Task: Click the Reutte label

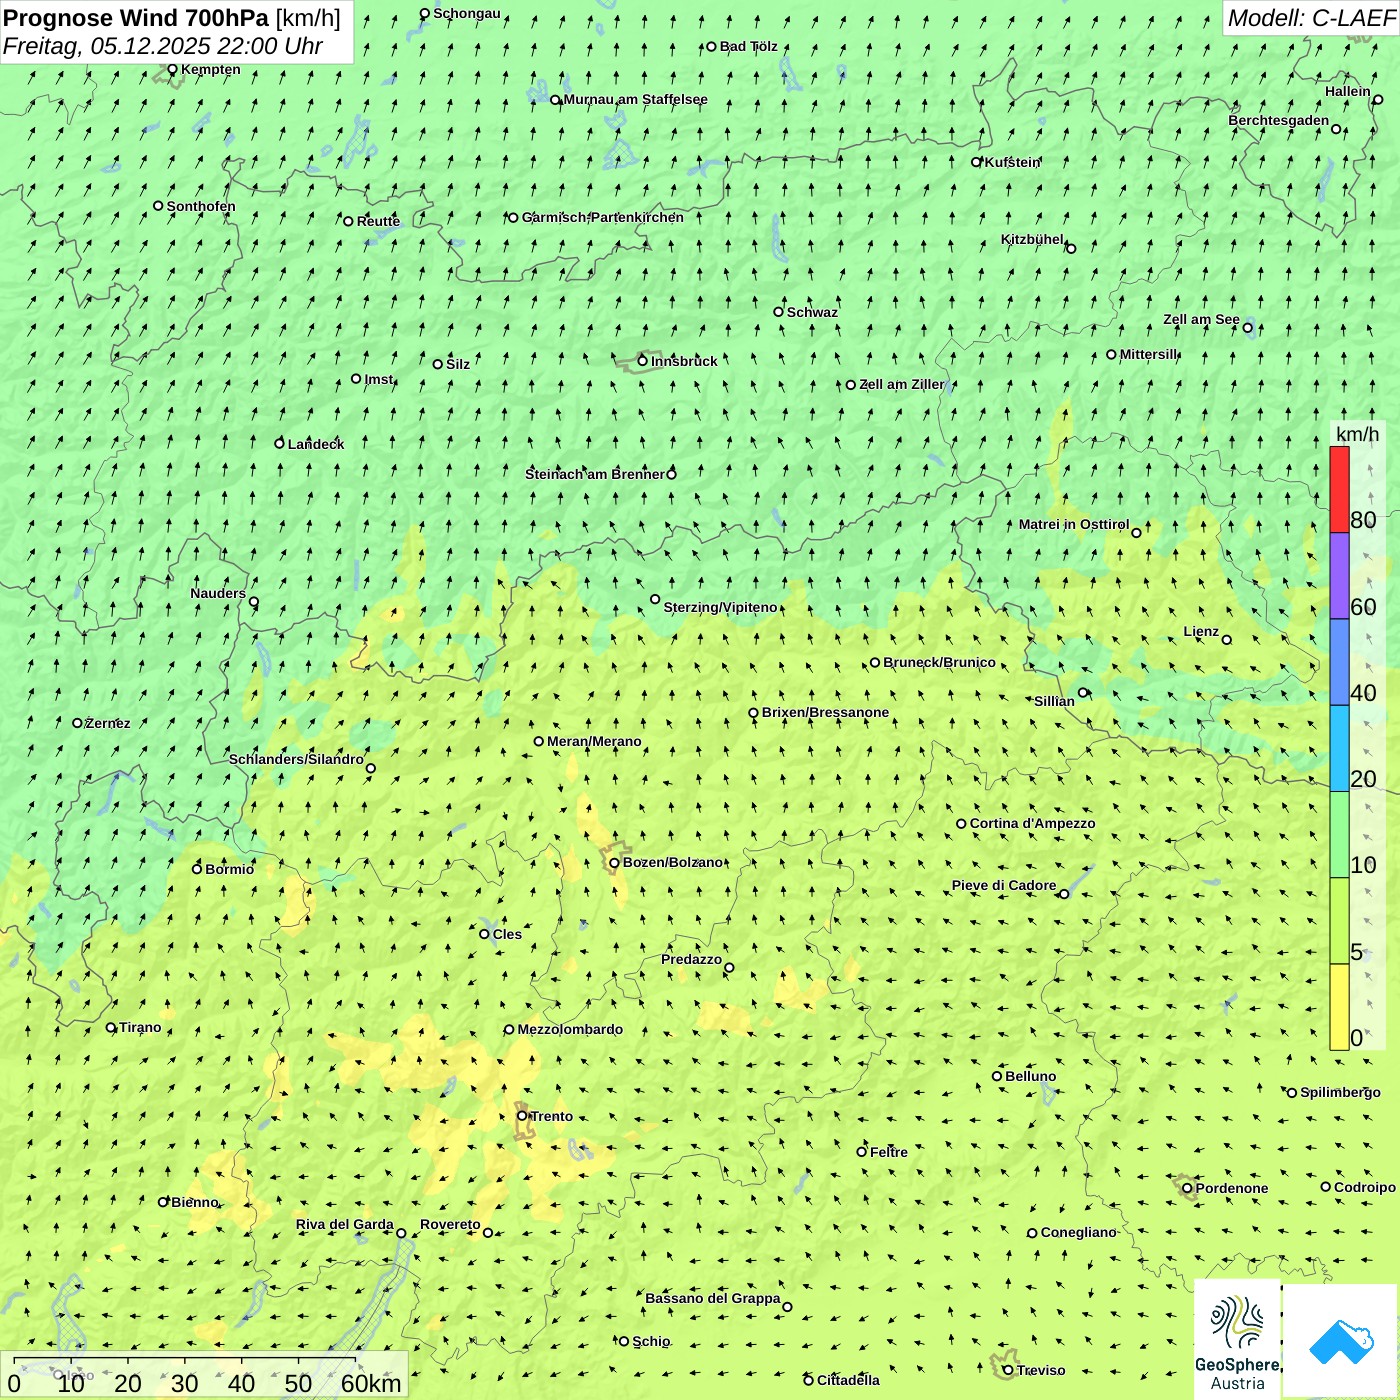Action: coord(378,221)
